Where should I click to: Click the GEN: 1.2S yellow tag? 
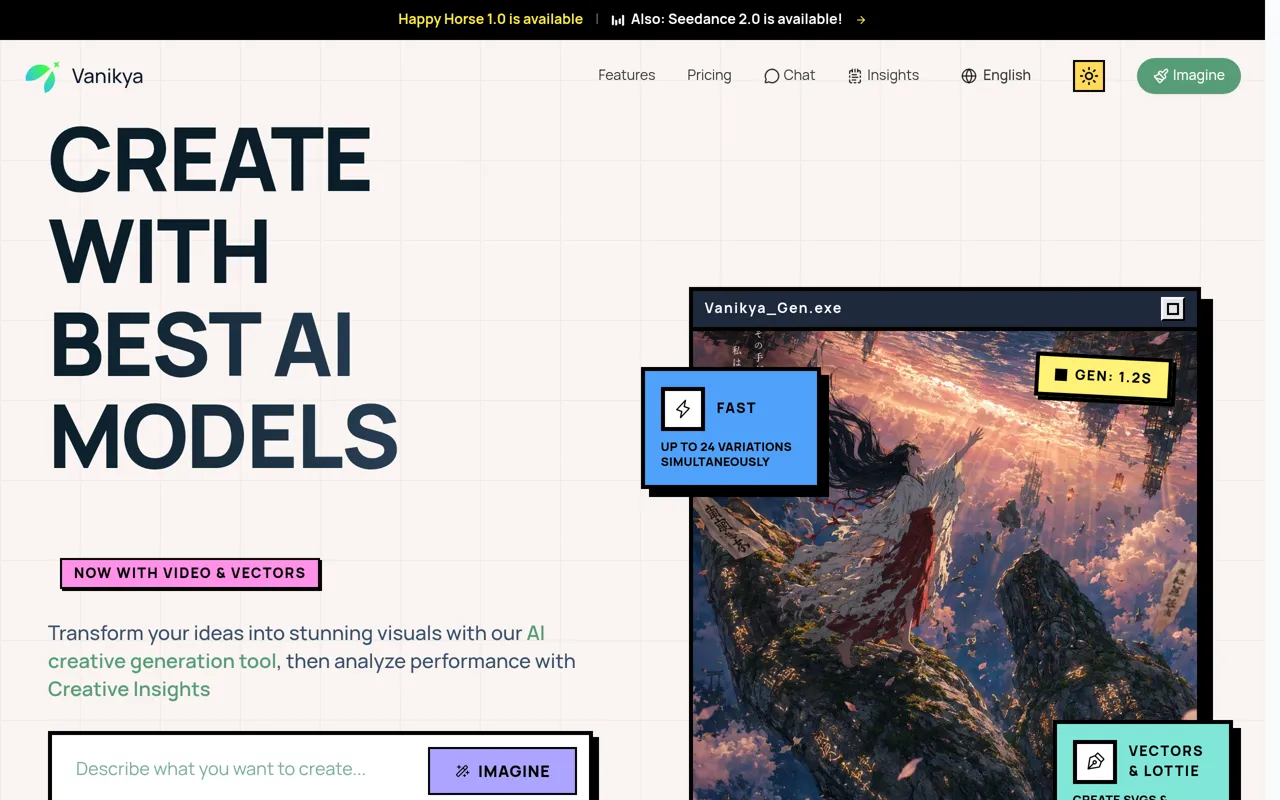[1103, 377]
